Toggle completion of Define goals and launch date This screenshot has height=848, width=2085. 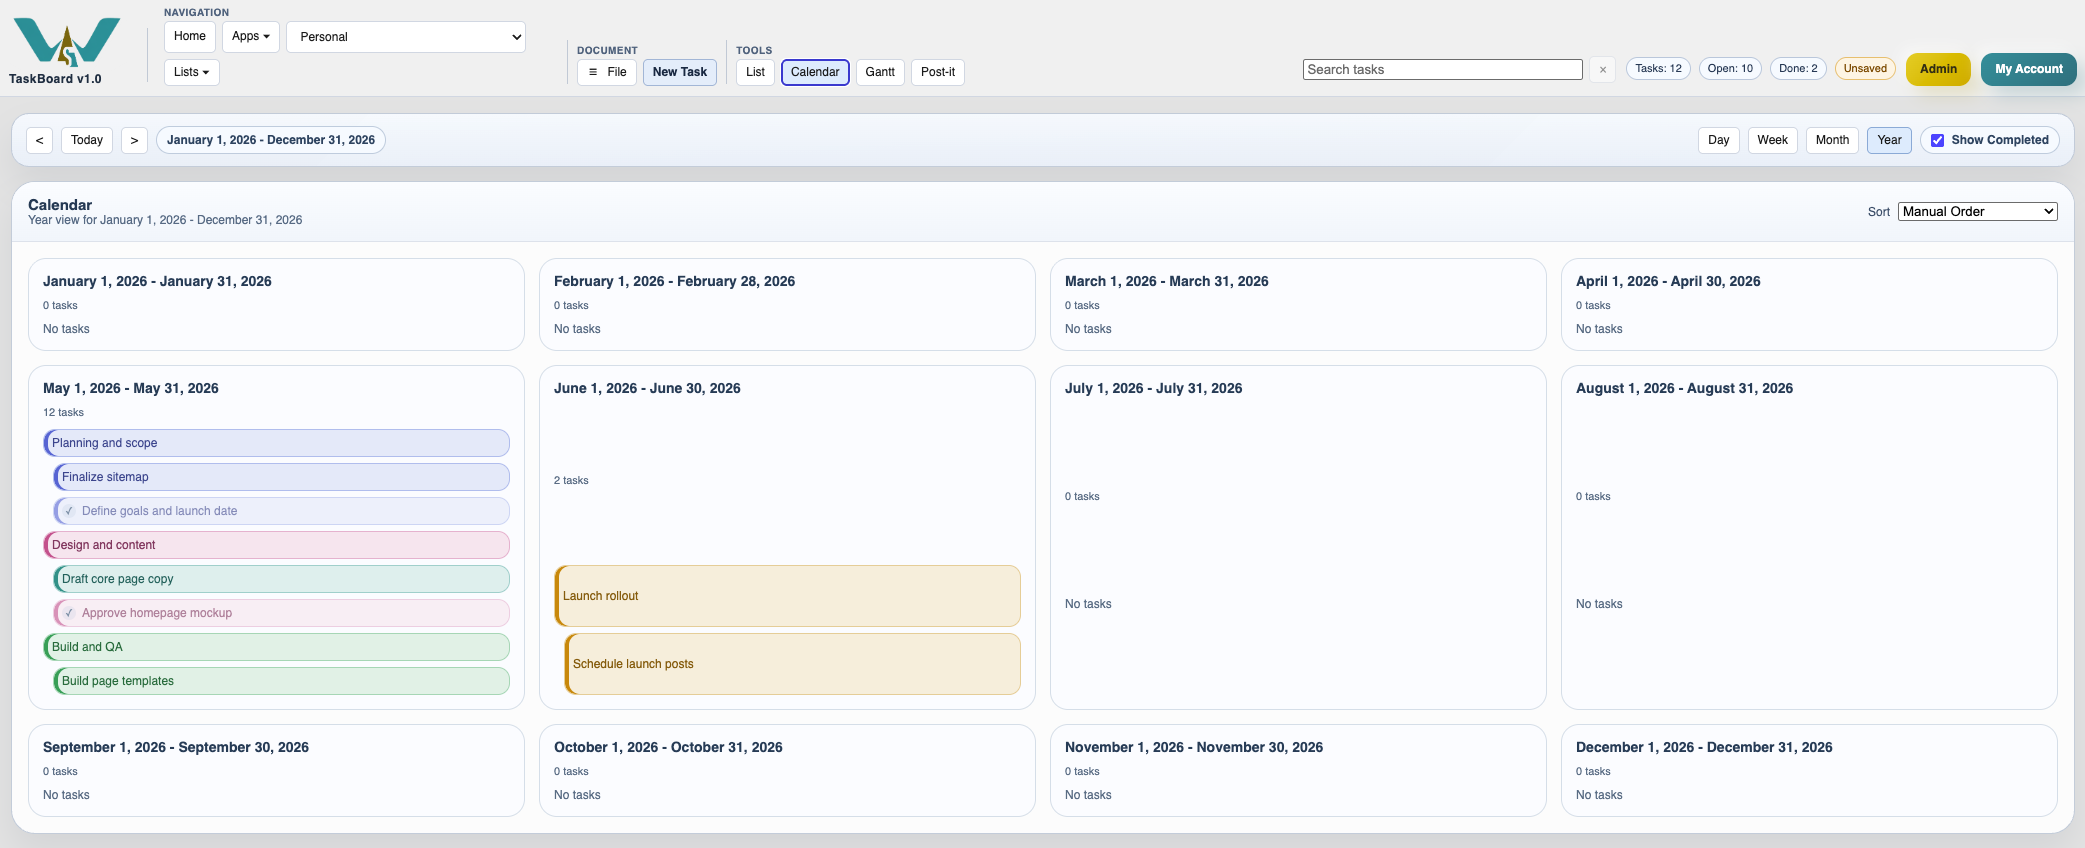[x=69, y=511]
